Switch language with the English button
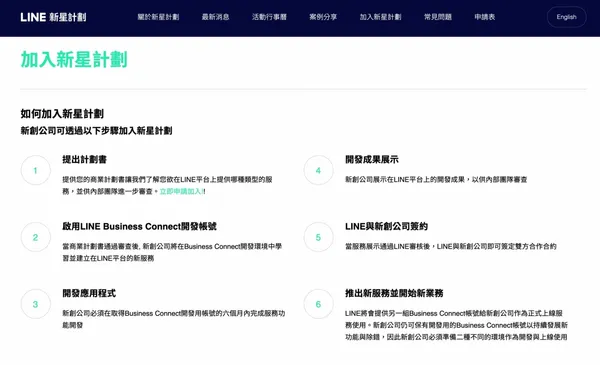 point(566,17)
